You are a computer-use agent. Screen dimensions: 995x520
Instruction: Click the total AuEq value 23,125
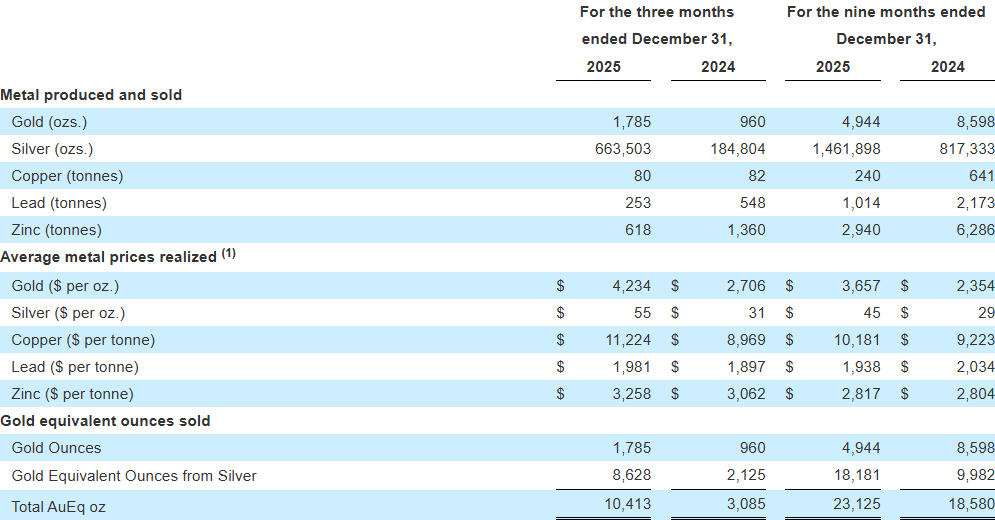pos(857,505)
